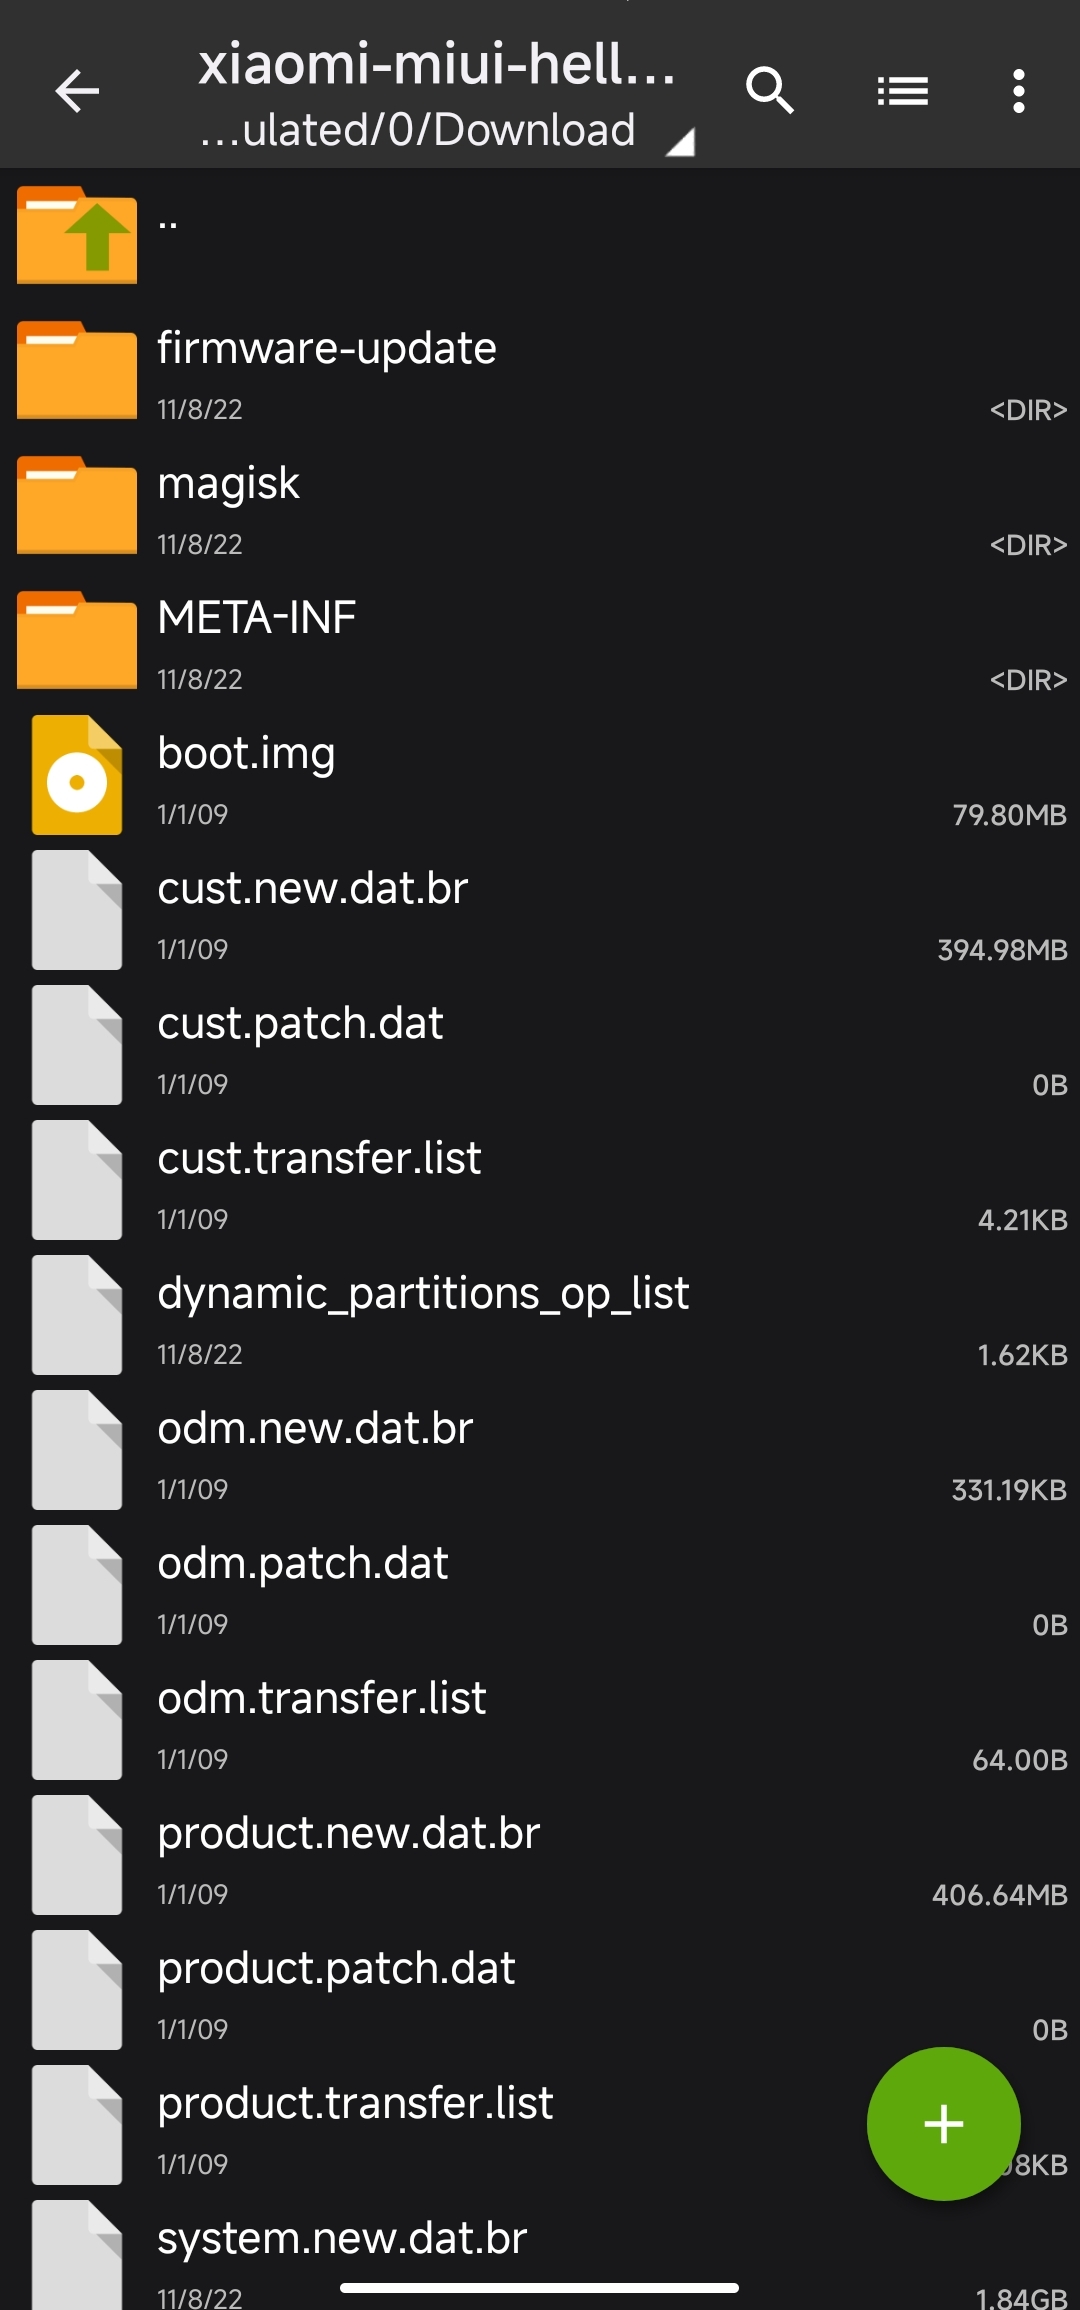1080x2310 pixels.
Task: Tap the green plus floating button
Action: coord(944,2123)
